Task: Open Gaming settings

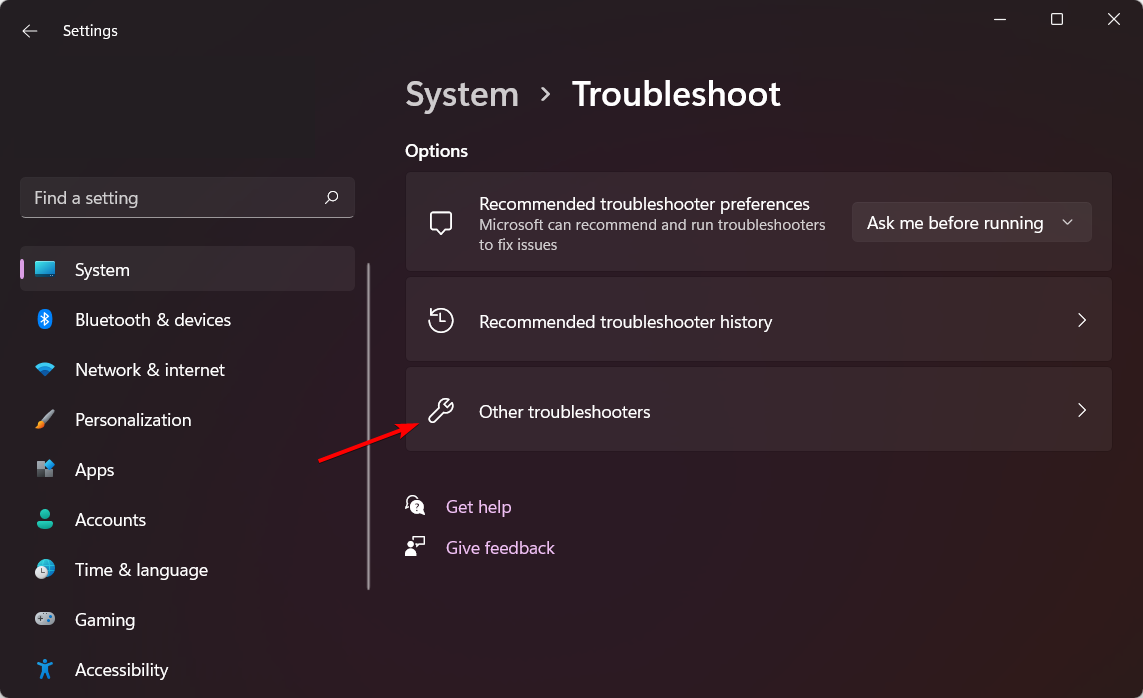Action: pyautogui.click(x=187, y=619)
